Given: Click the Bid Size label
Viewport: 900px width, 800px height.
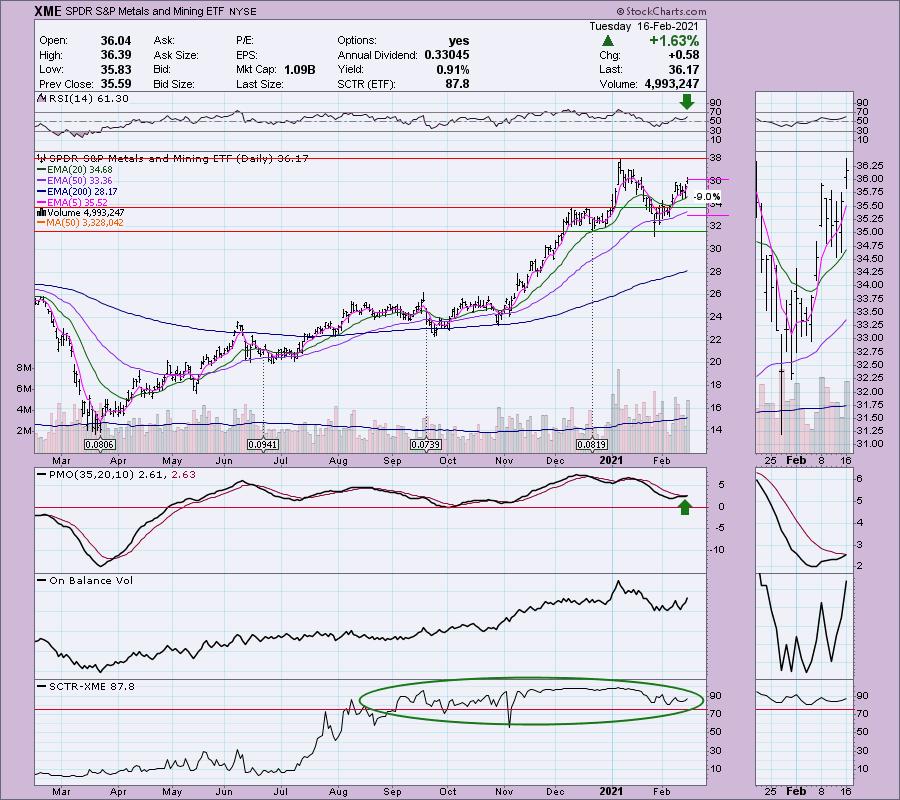Looking at the screenshot, I should (174, 84).
